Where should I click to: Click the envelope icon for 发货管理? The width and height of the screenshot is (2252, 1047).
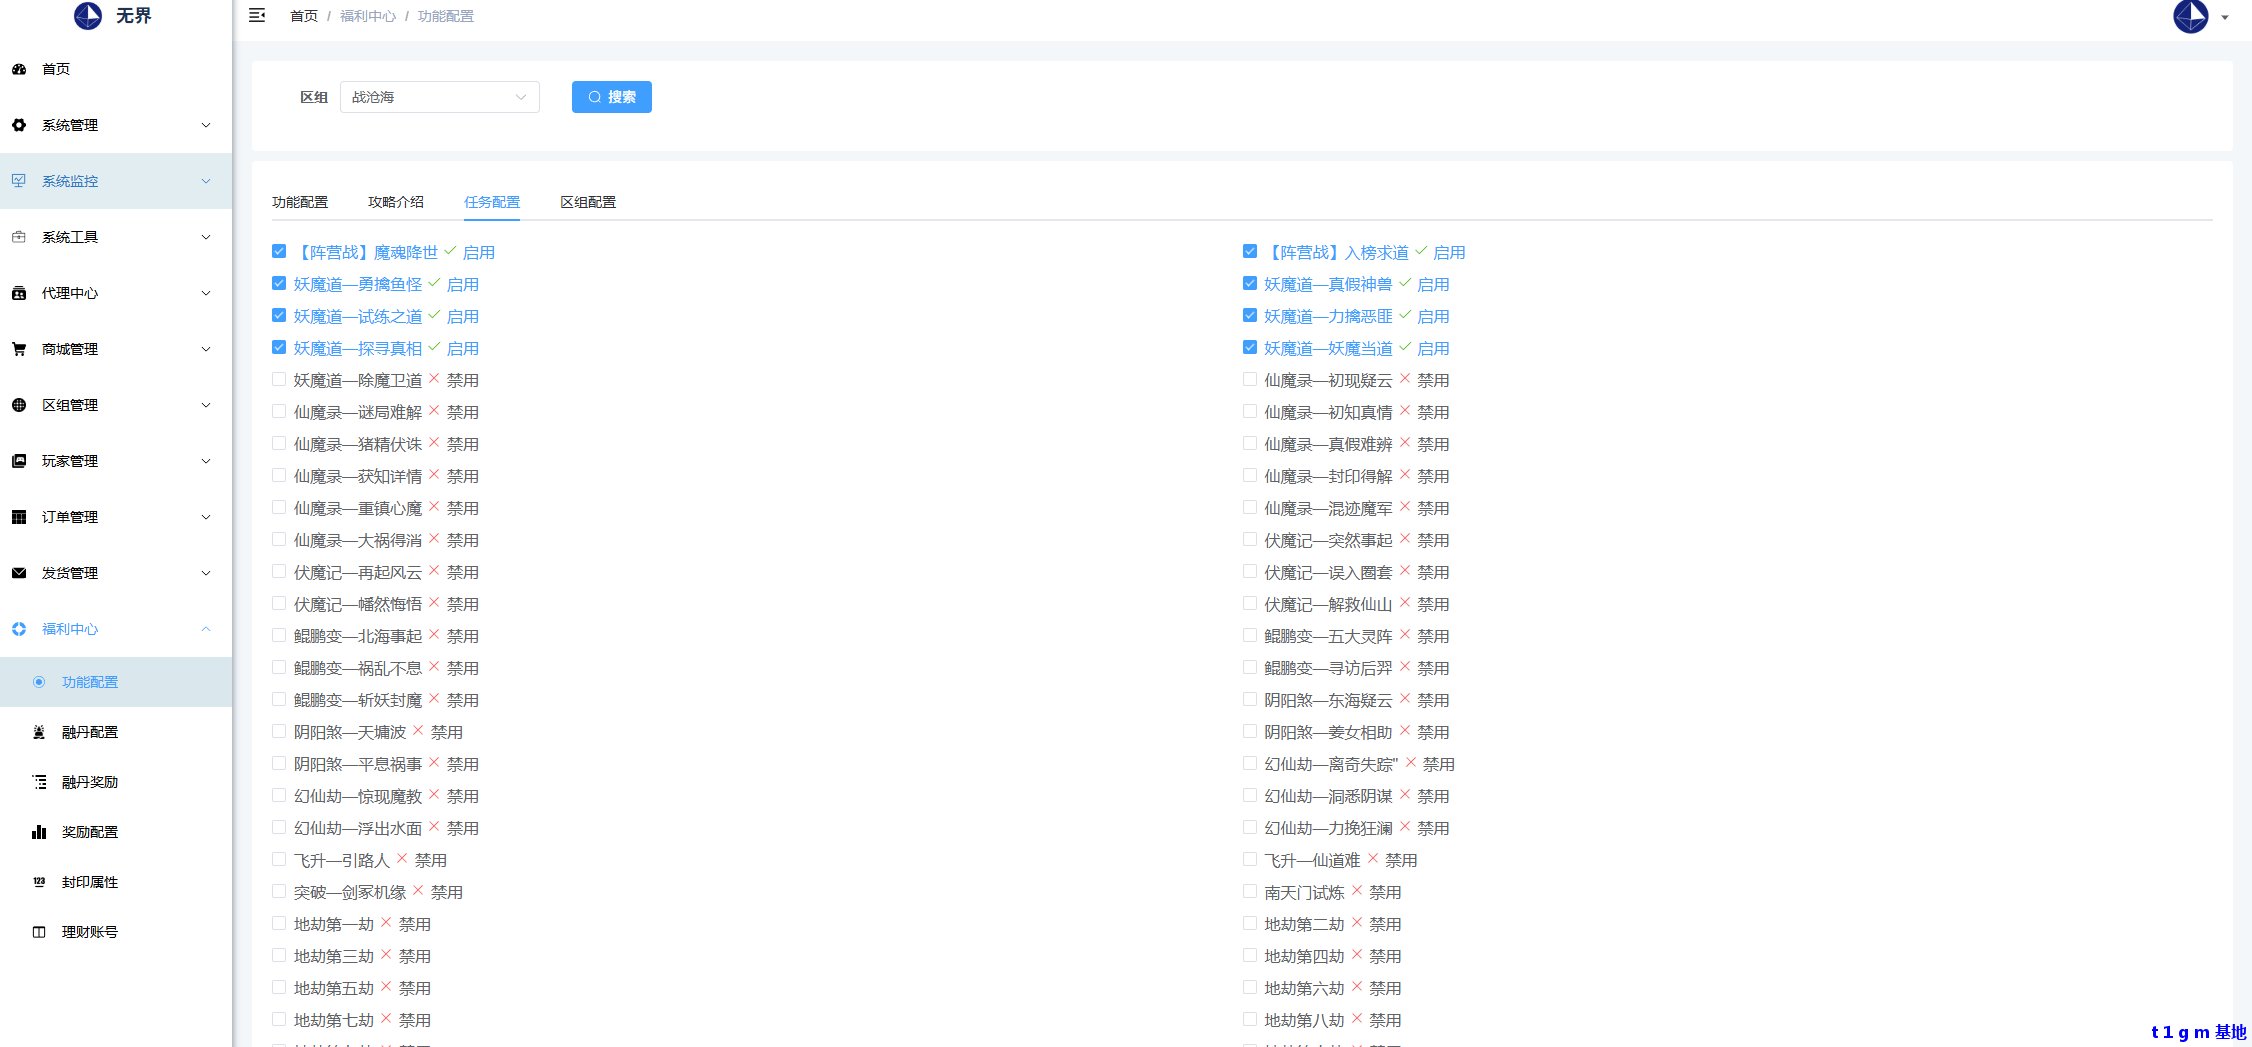(19, 573)
